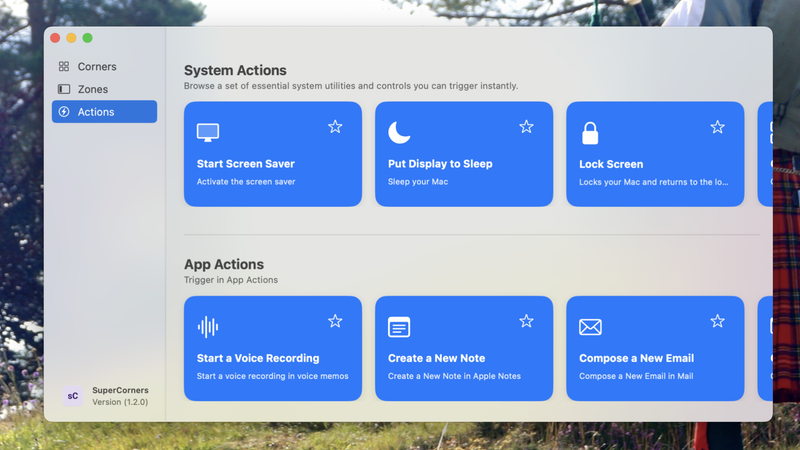Click the moon icon on Put Display to Sleep

click(x=399, y=132)
